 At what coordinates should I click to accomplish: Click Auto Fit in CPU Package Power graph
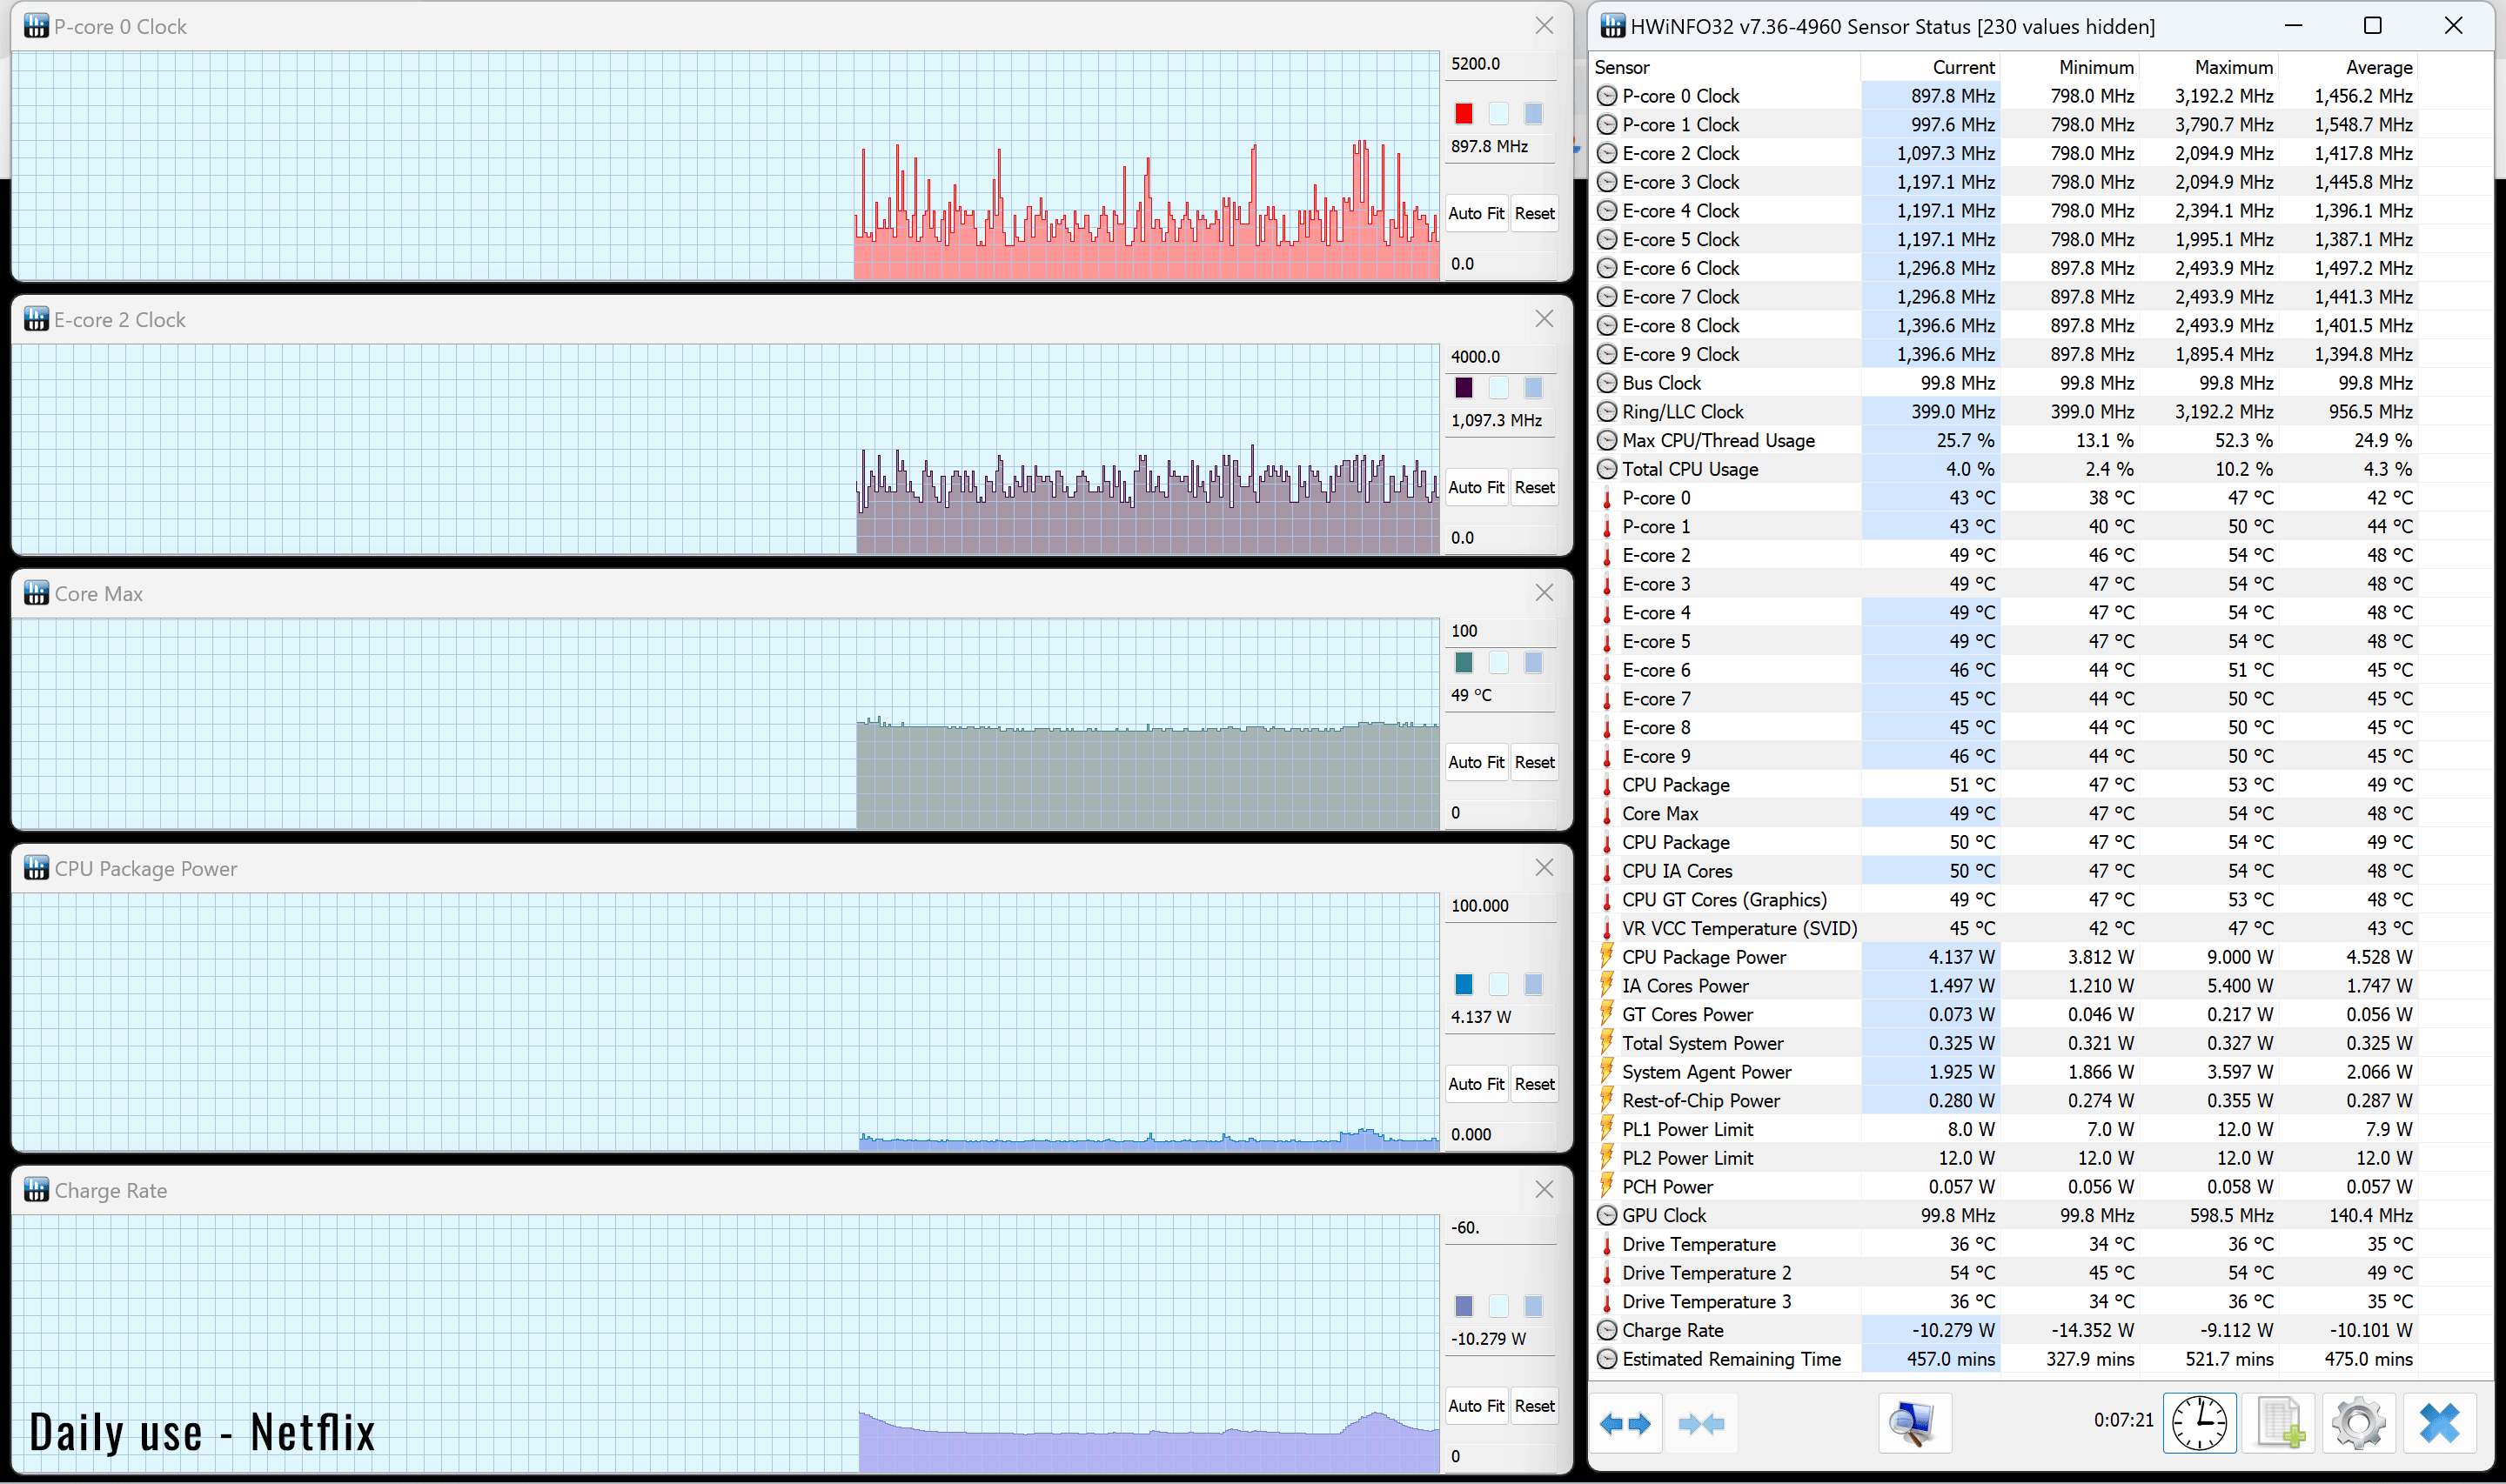(x=1476, y=1084)
